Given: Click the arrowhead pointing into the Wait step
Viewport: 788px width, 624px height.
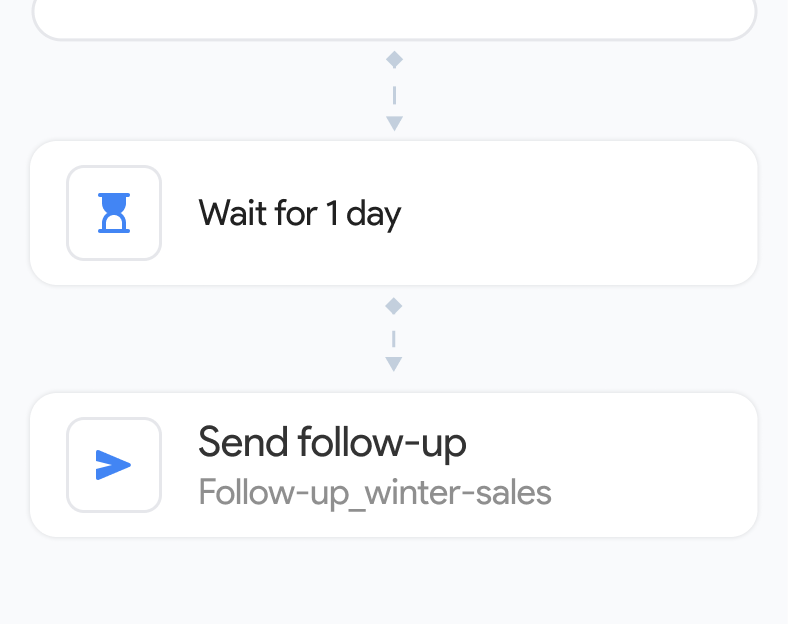Looking at the screenshot, I should click(395, 124).
